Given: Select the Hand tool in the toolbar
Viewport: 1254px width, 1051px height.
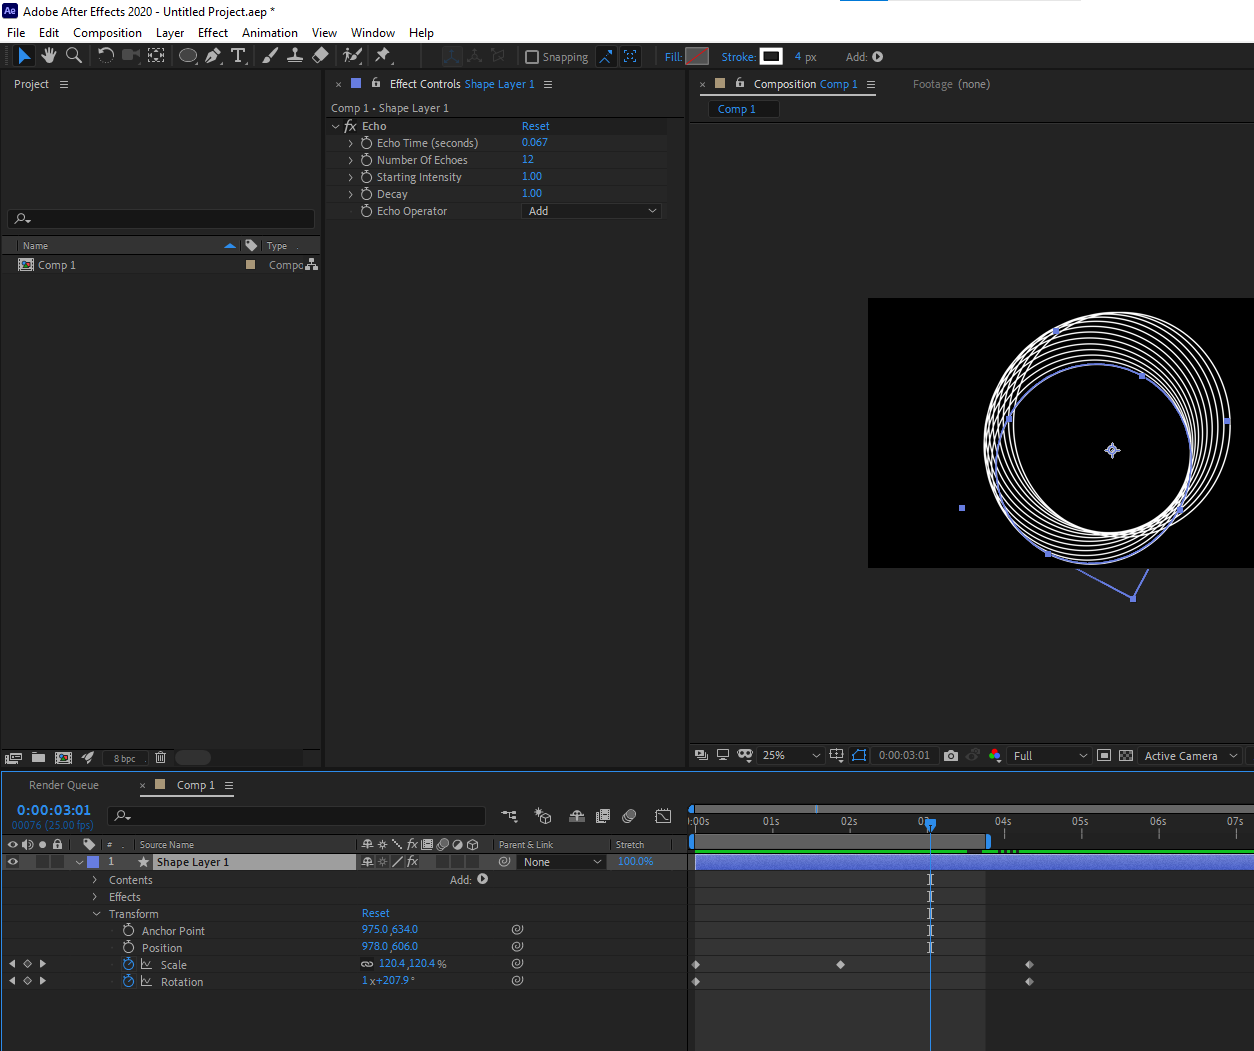Looking at the screenshot, I should tap(48, 56).
